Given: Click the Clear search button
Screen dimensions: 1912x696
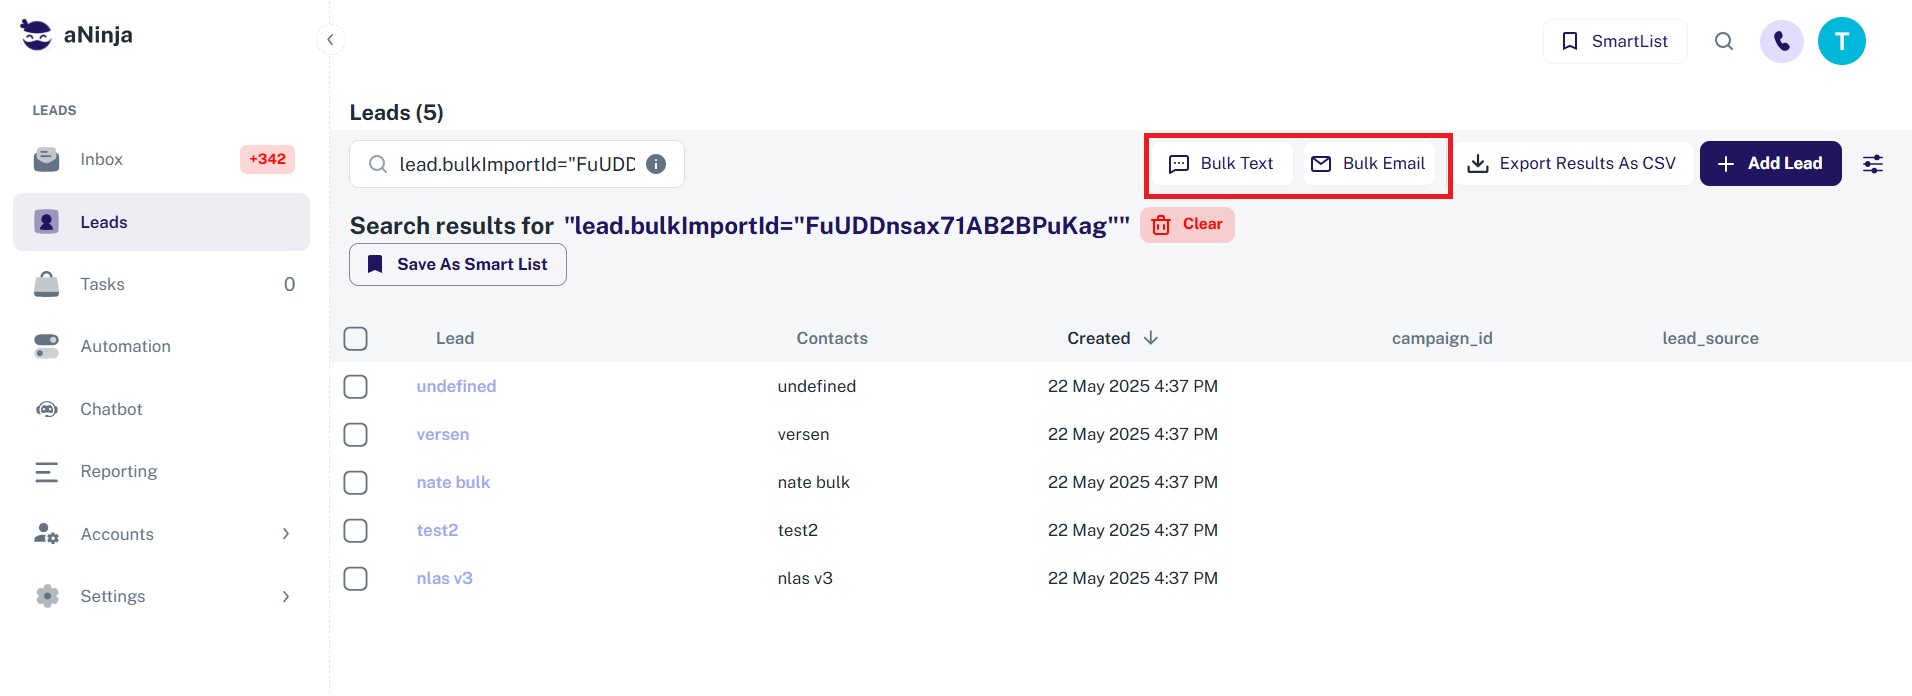Looking at the screenshot, I should (1187, 225).
